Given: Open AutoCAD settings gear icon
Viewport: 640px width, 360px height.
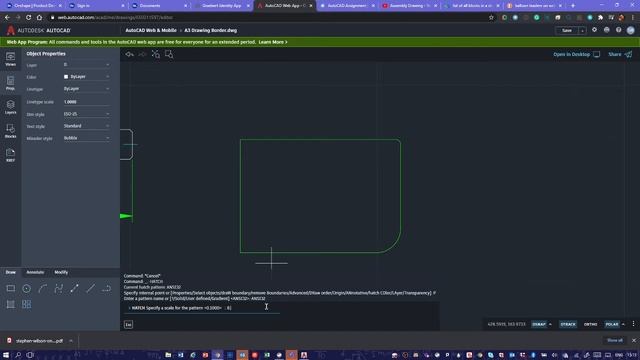Looking at the screenshot, I should (594, 30).
